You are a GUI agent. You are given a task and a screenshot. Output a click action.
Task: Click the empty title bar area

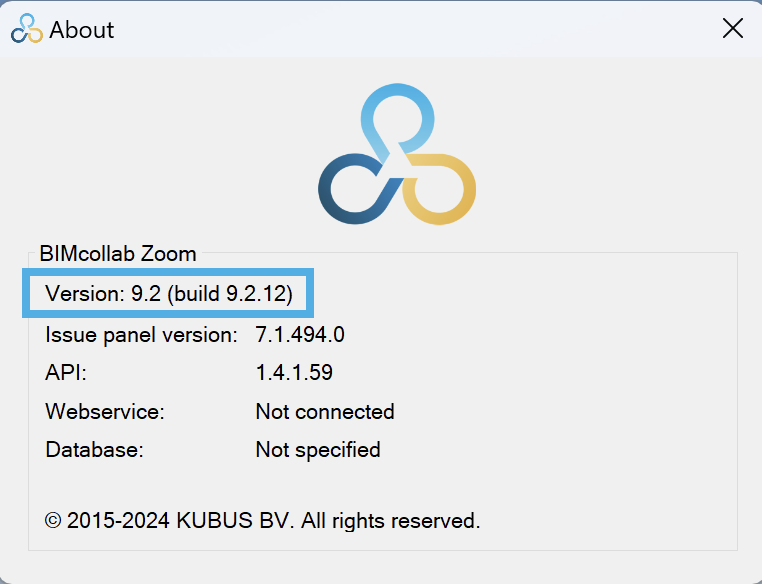[418, 29]
